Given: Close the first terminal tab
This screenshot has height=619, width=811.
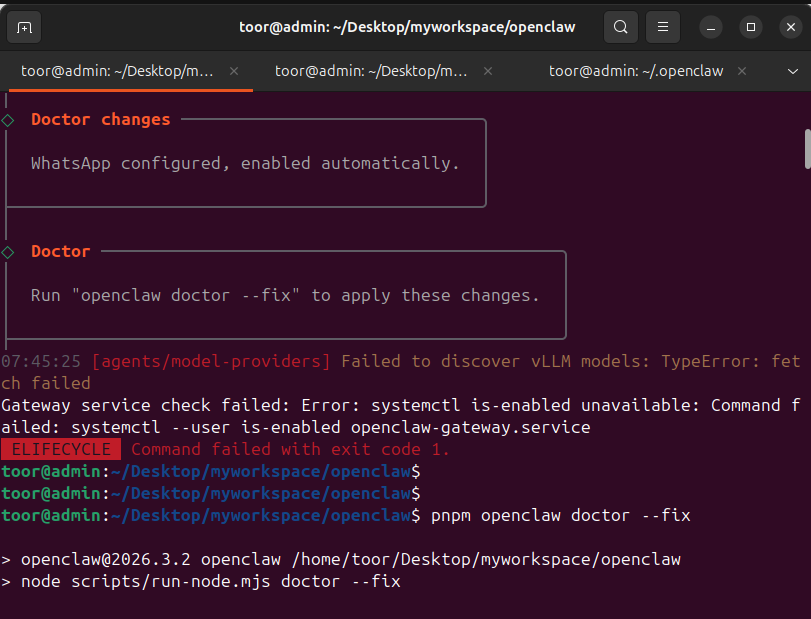Looking at the screenshot, I should click(234, 71).
